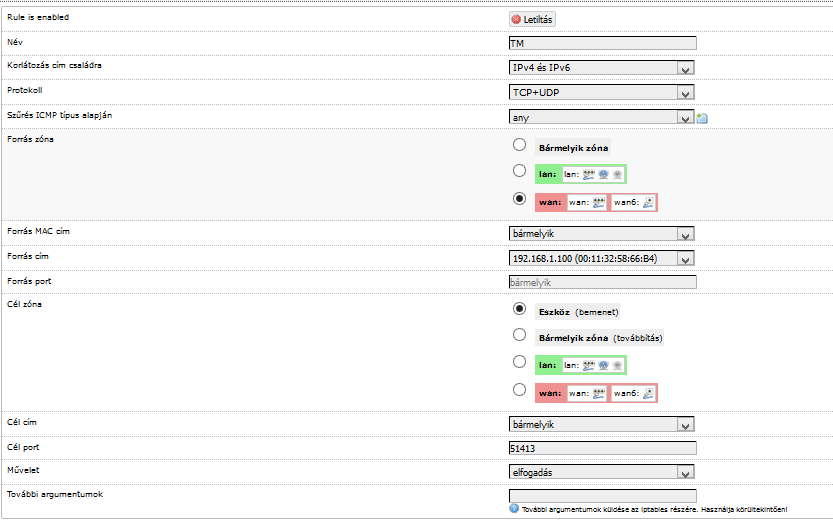Click the wan ethernet interface icon in Forrás zóna
The width and height of the screenshot is (833, 527).
(599, 202)
